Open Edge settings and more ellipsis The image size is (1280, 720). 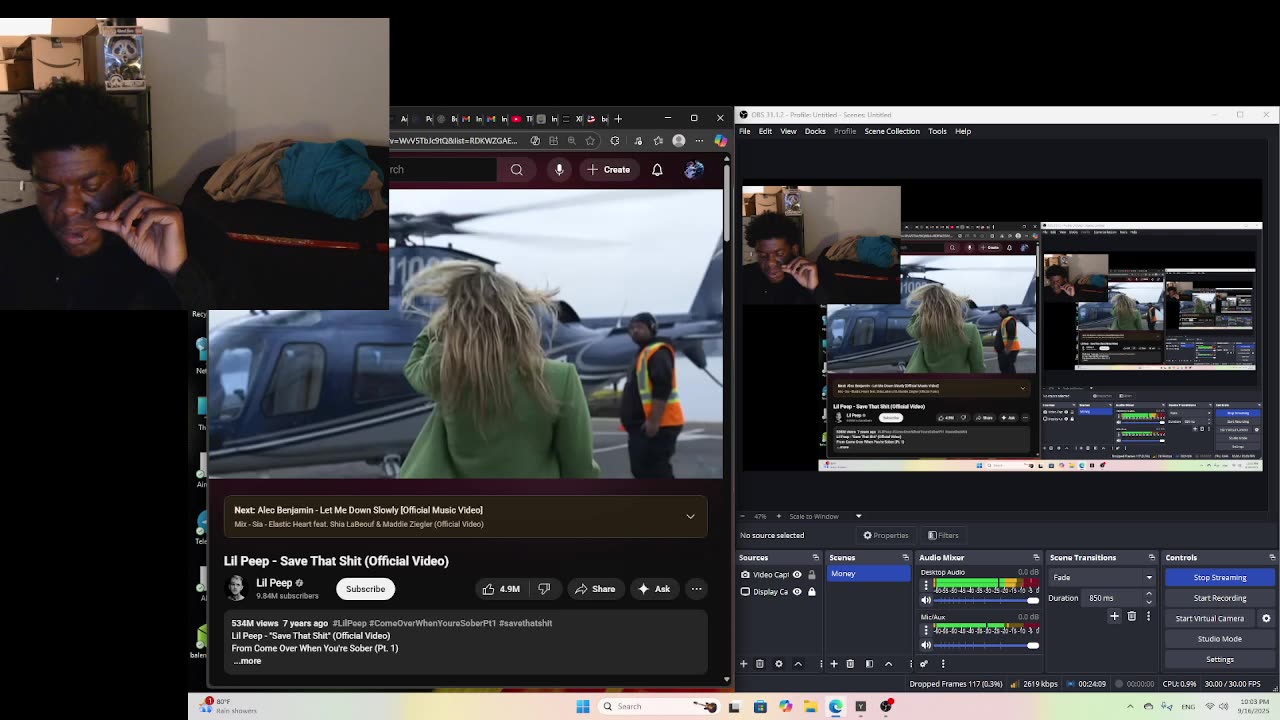[x=699, y=141]
